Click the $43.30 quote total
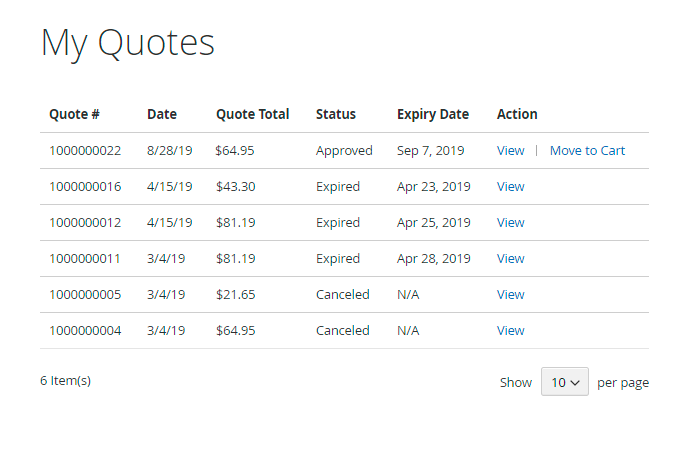Viewport: 685px width, 450px height. pyautogui.click(x=235, y=187)
